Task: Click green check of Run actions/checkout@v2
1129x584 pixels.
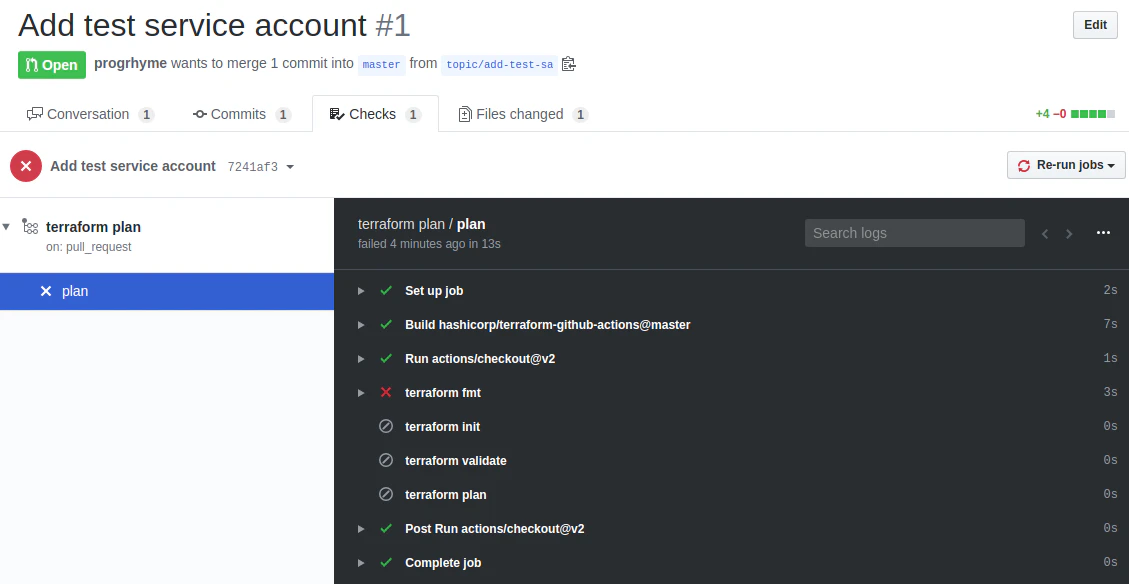Action: point(386,359)
